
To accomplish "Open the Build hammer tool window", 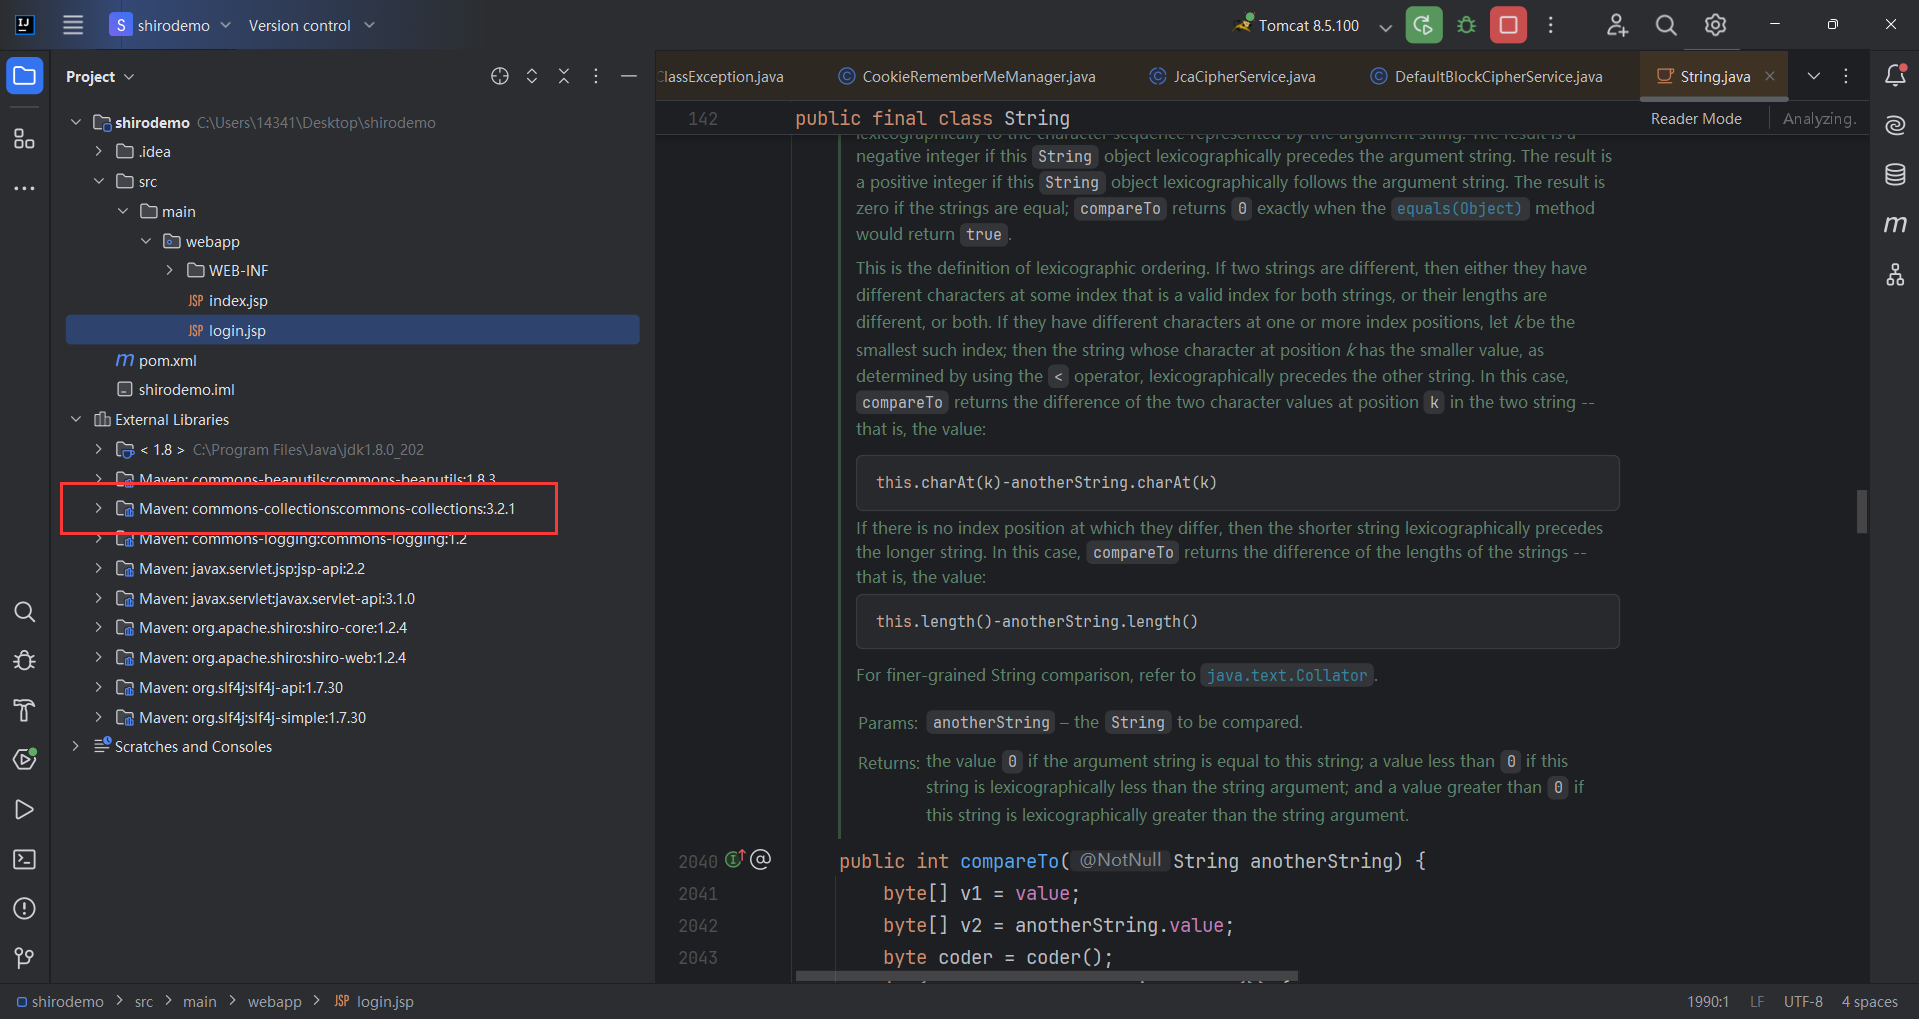I will 25,711.
